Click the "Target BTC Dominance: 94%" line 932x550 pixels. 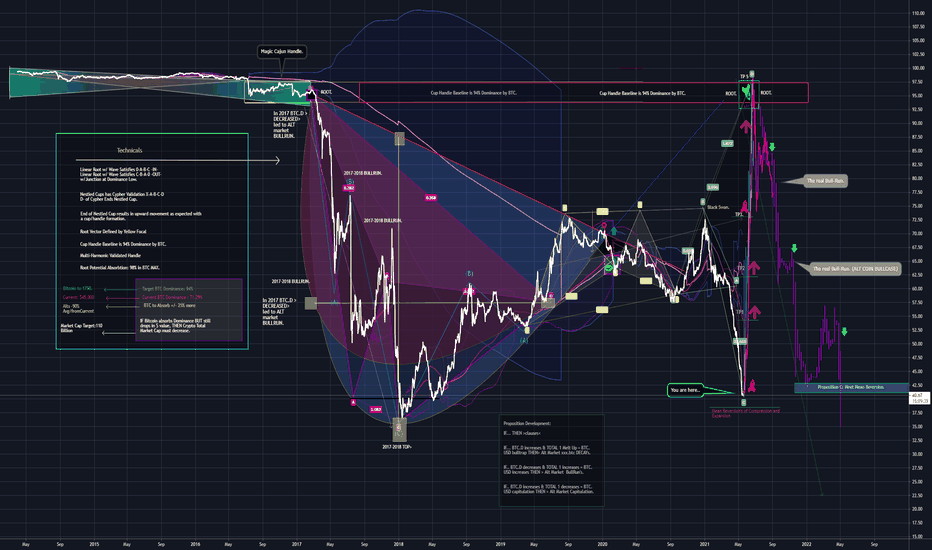click(168, 289)
